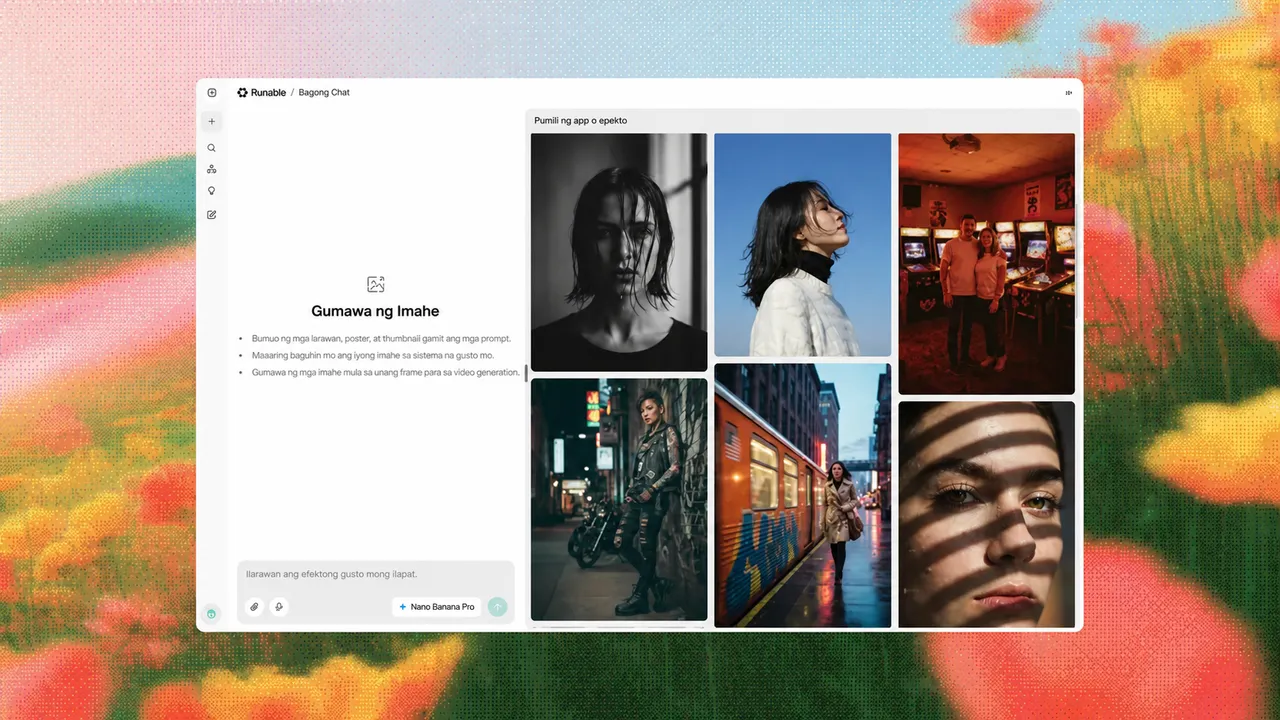Image resolution: width=1280 pixels, height=720 pixels.
Task: Click the lightbulb ideas sidebar icon
Action: 212,191
